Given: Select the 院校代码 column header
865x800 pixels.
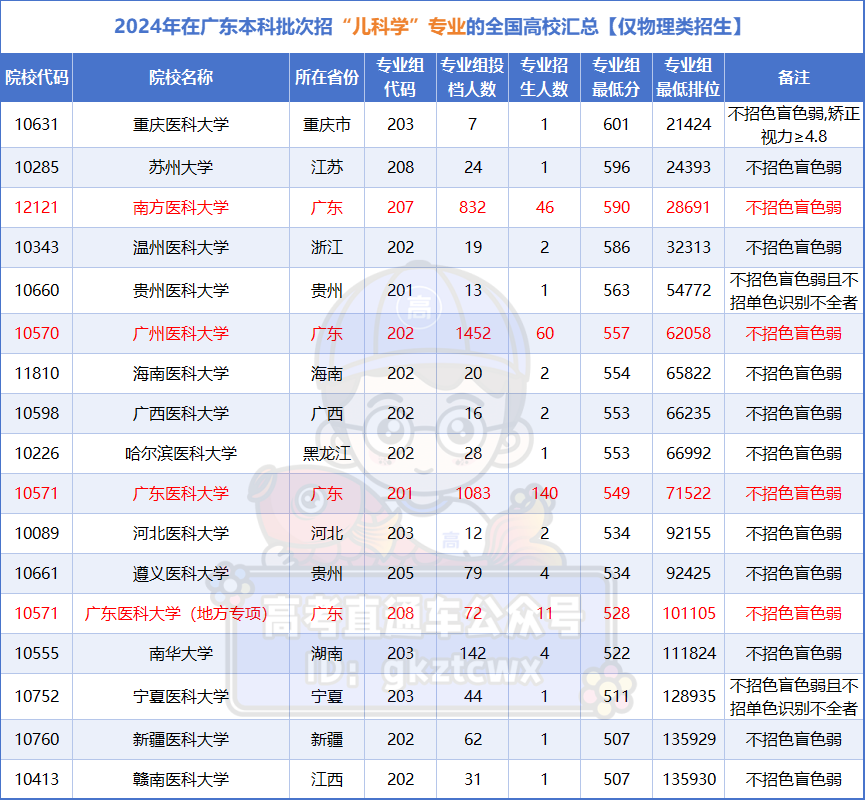Looking at the screenshot, I should point(36,78).
